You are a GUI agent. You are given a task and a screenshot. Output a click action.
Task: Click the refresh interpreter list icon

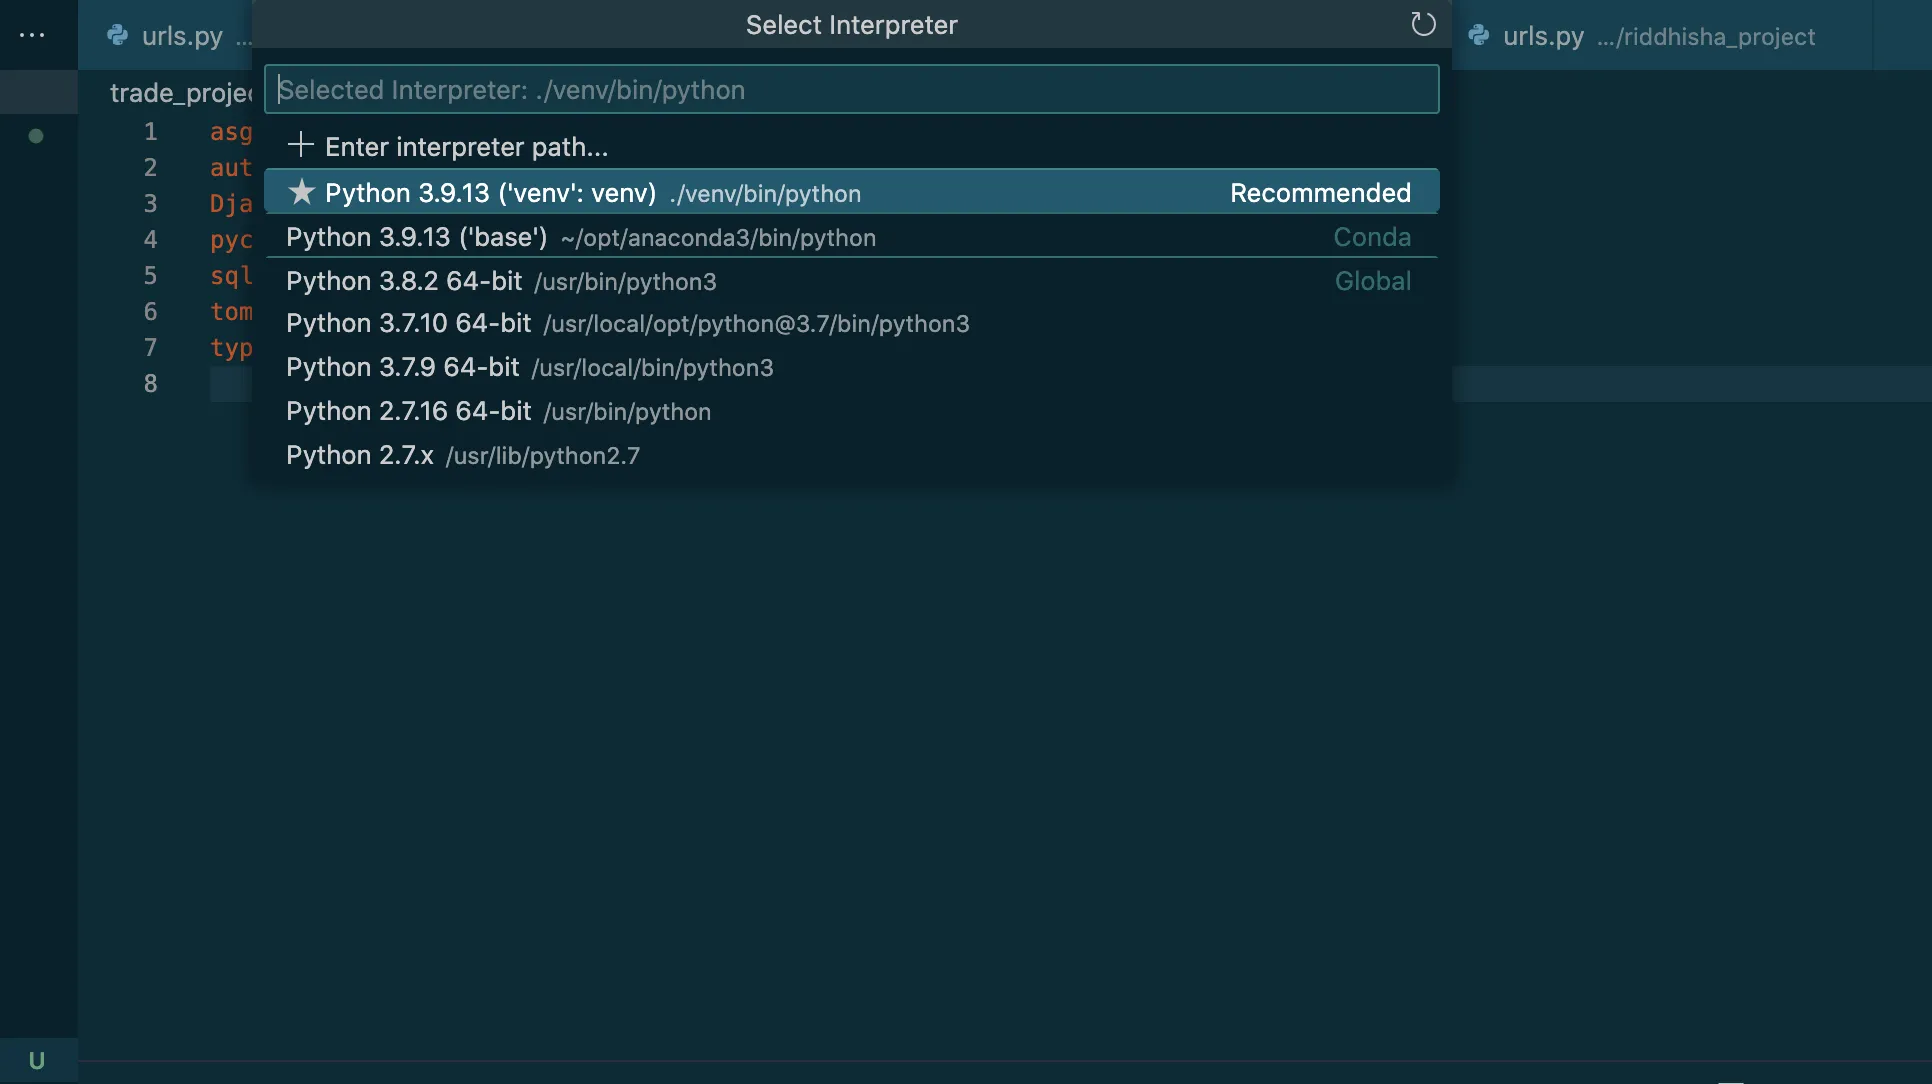click(1422, 24)
